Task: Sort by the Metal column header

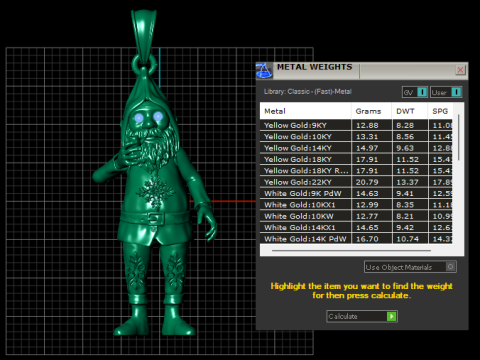Action: coord(305,111)
